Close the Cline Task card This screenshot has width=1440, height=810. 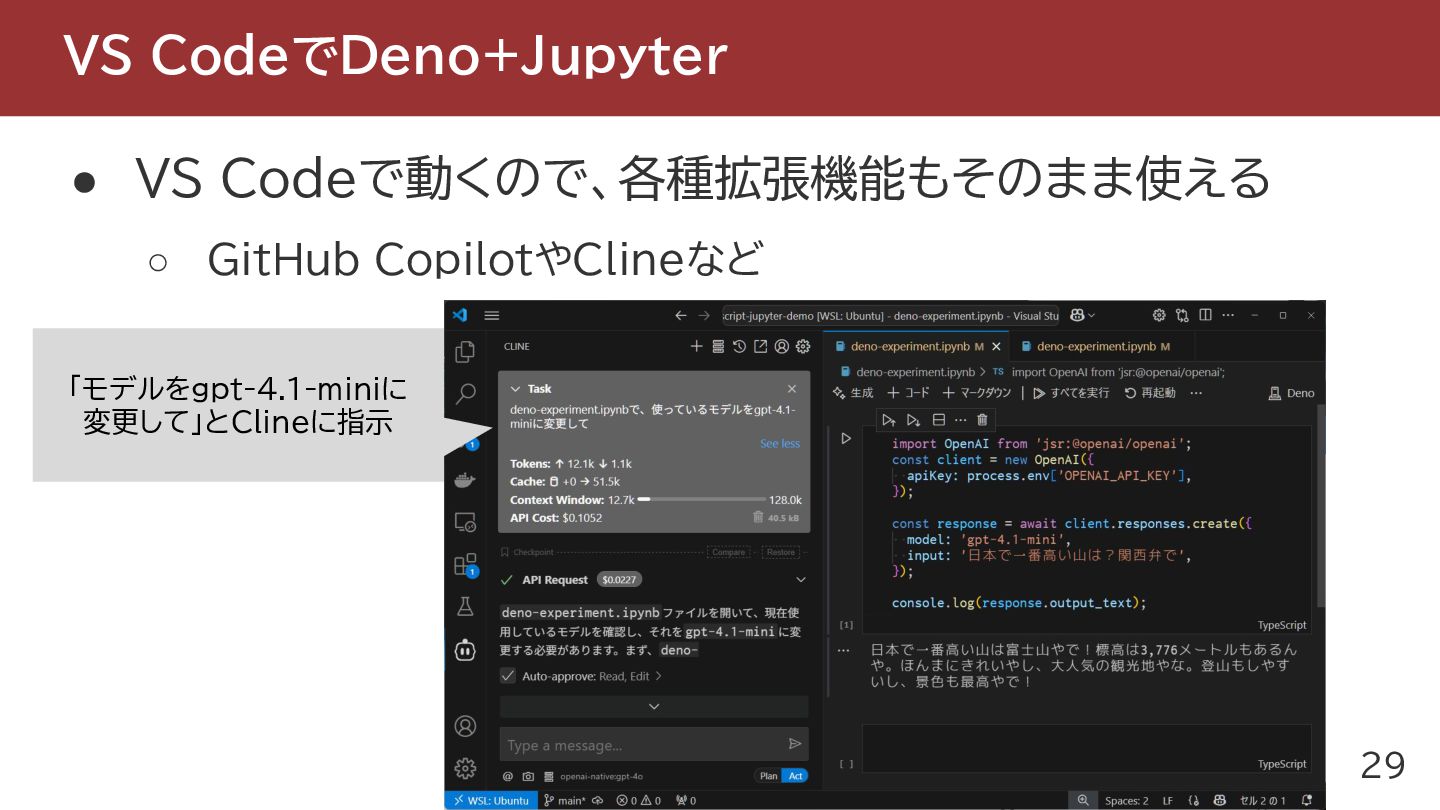click(x=792, y=388)
